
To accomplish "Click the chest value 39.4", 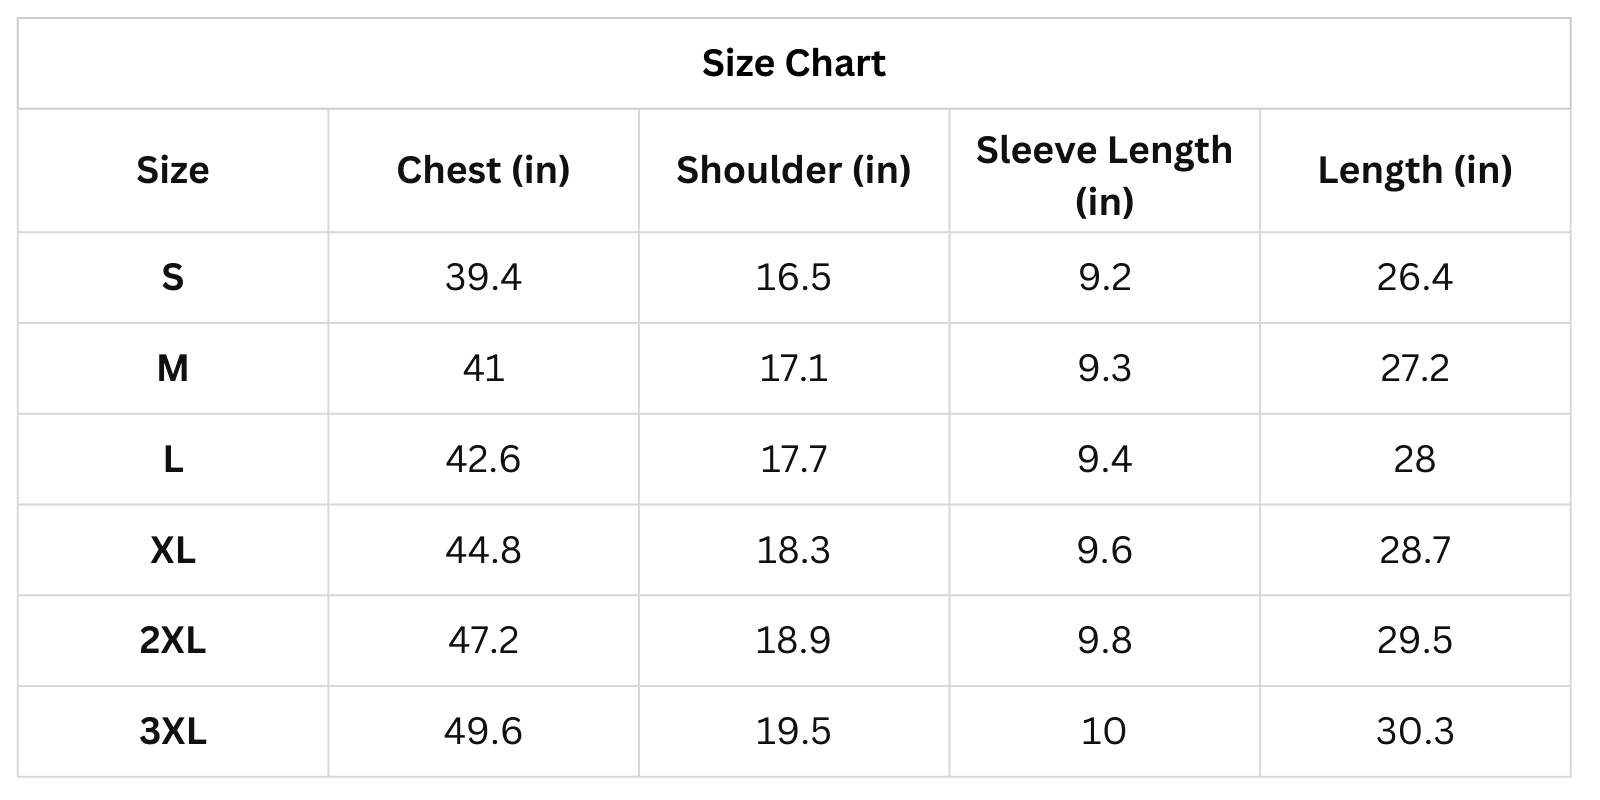I will [483, 277].
